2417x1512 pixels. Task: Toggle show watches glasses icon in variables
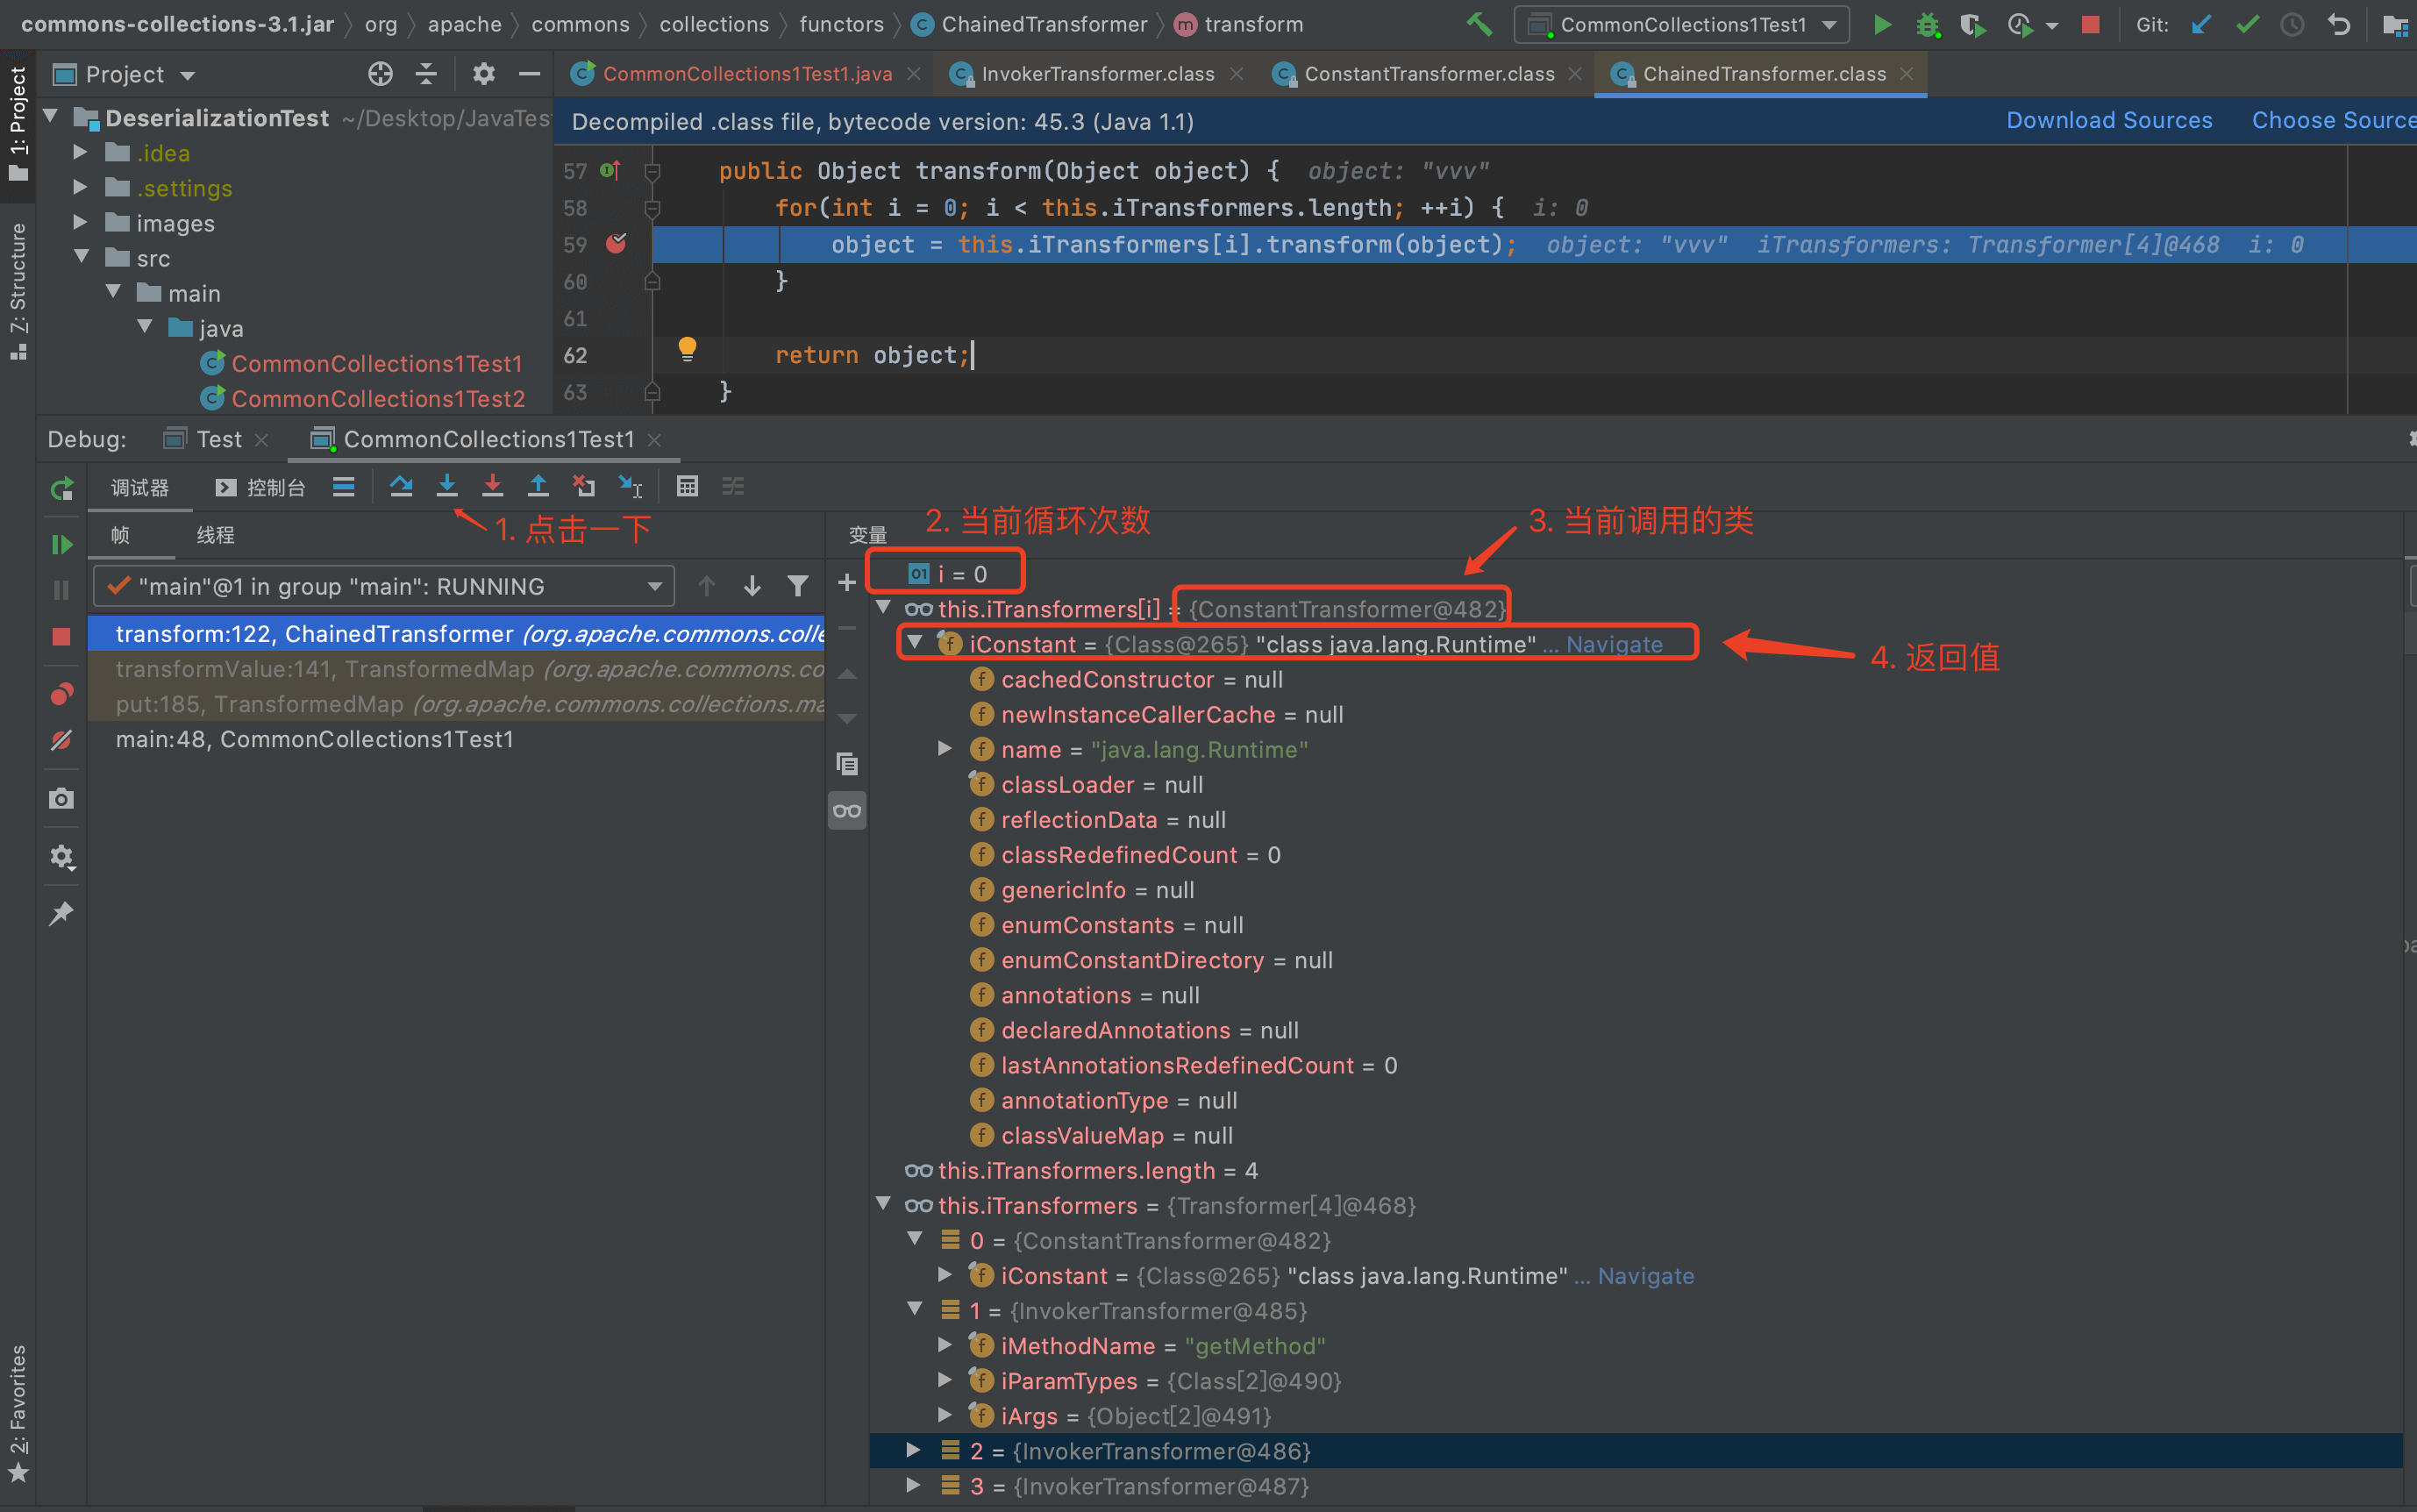point(847,811)
